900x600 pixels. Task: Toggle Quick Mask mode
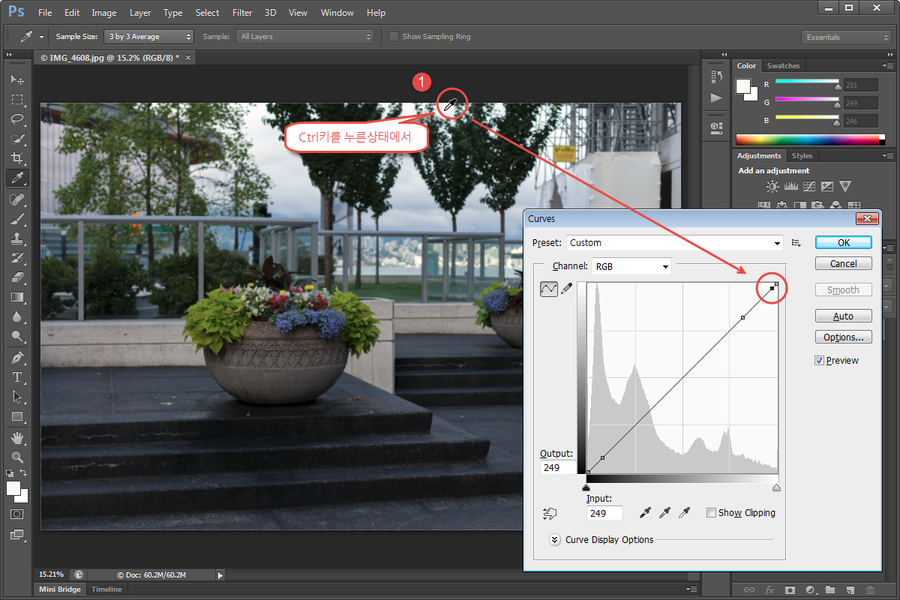click(x=17, y=514)
